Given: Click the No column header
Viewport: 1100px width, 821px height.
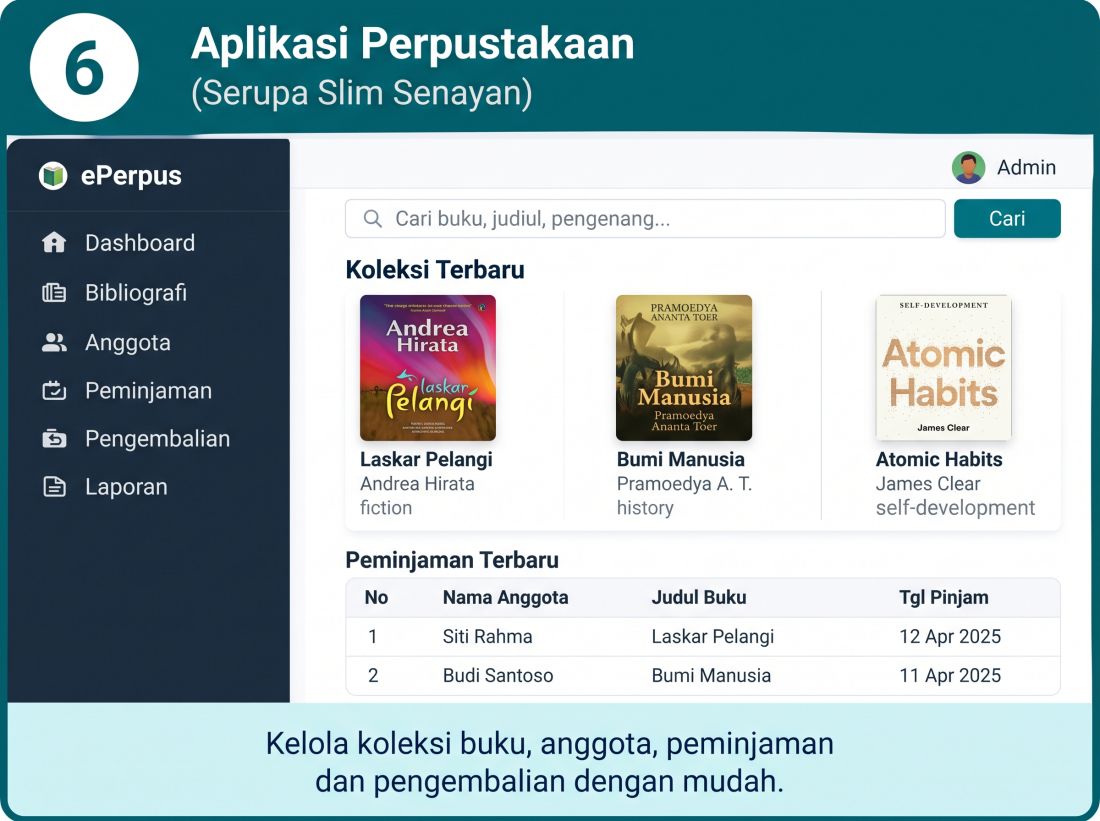Looking at the screenshot, I should coord(376,598).
